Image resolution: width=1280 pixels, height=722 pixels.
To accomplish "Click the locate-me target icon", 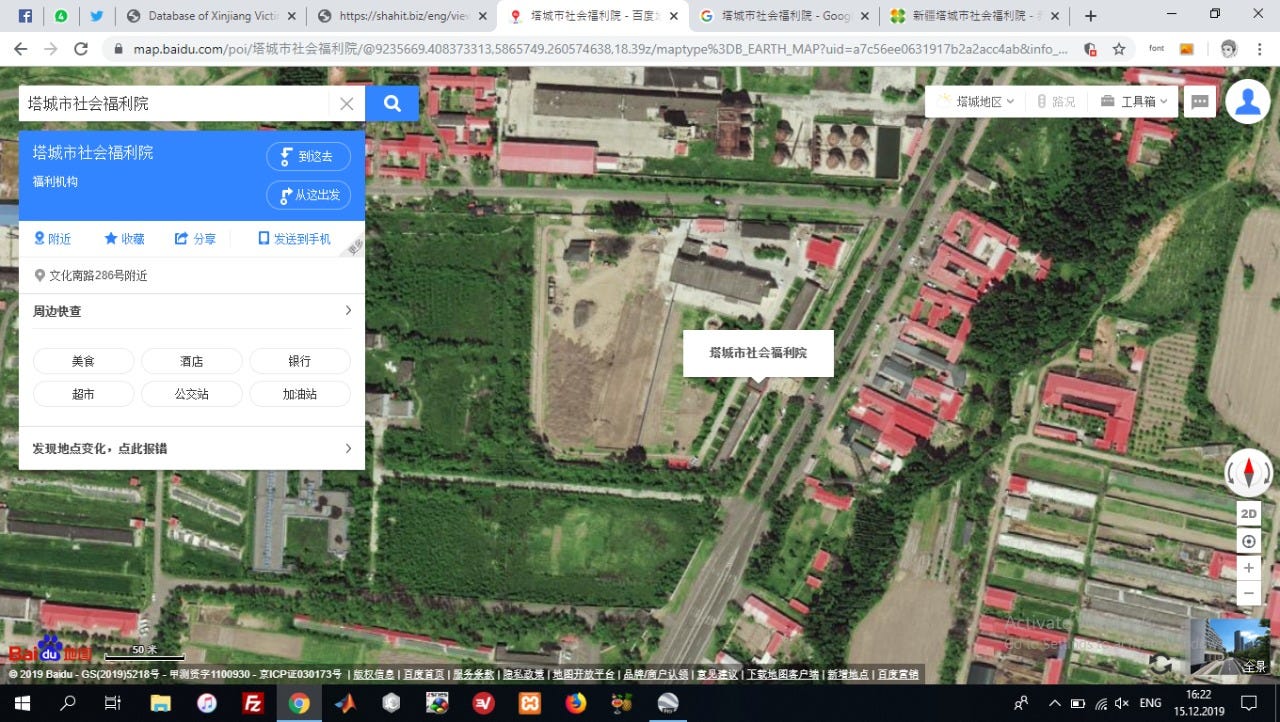I will coord(1249,542).
